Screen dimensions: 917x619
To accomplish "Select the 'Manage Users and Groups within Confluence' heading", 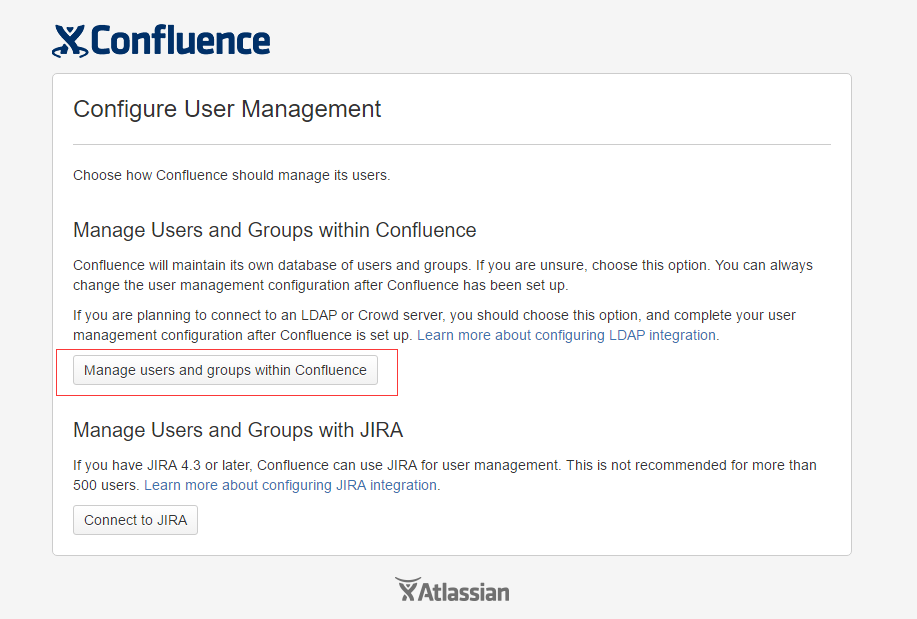I will [x=274, y=231].
